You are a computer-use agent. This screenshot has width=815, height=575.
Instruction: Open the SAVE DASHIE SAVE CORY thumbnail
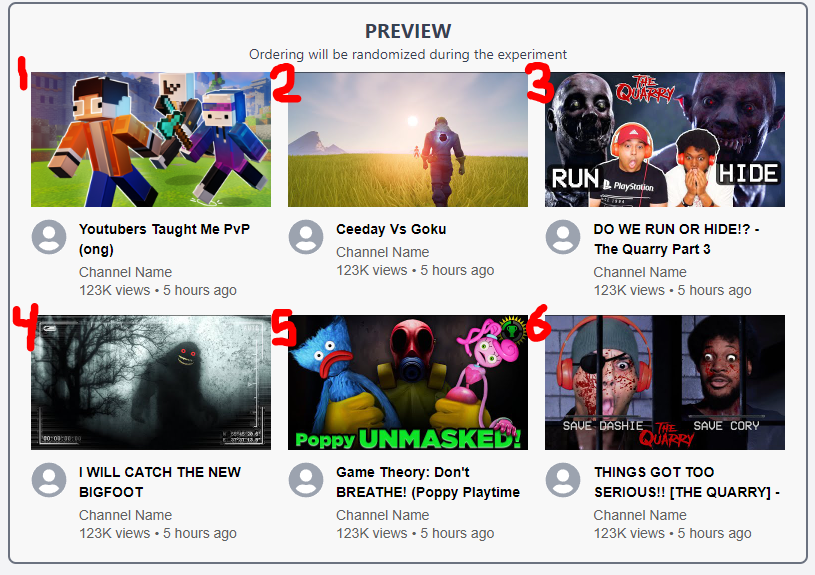pyautogui.click(x=665, y=382)
